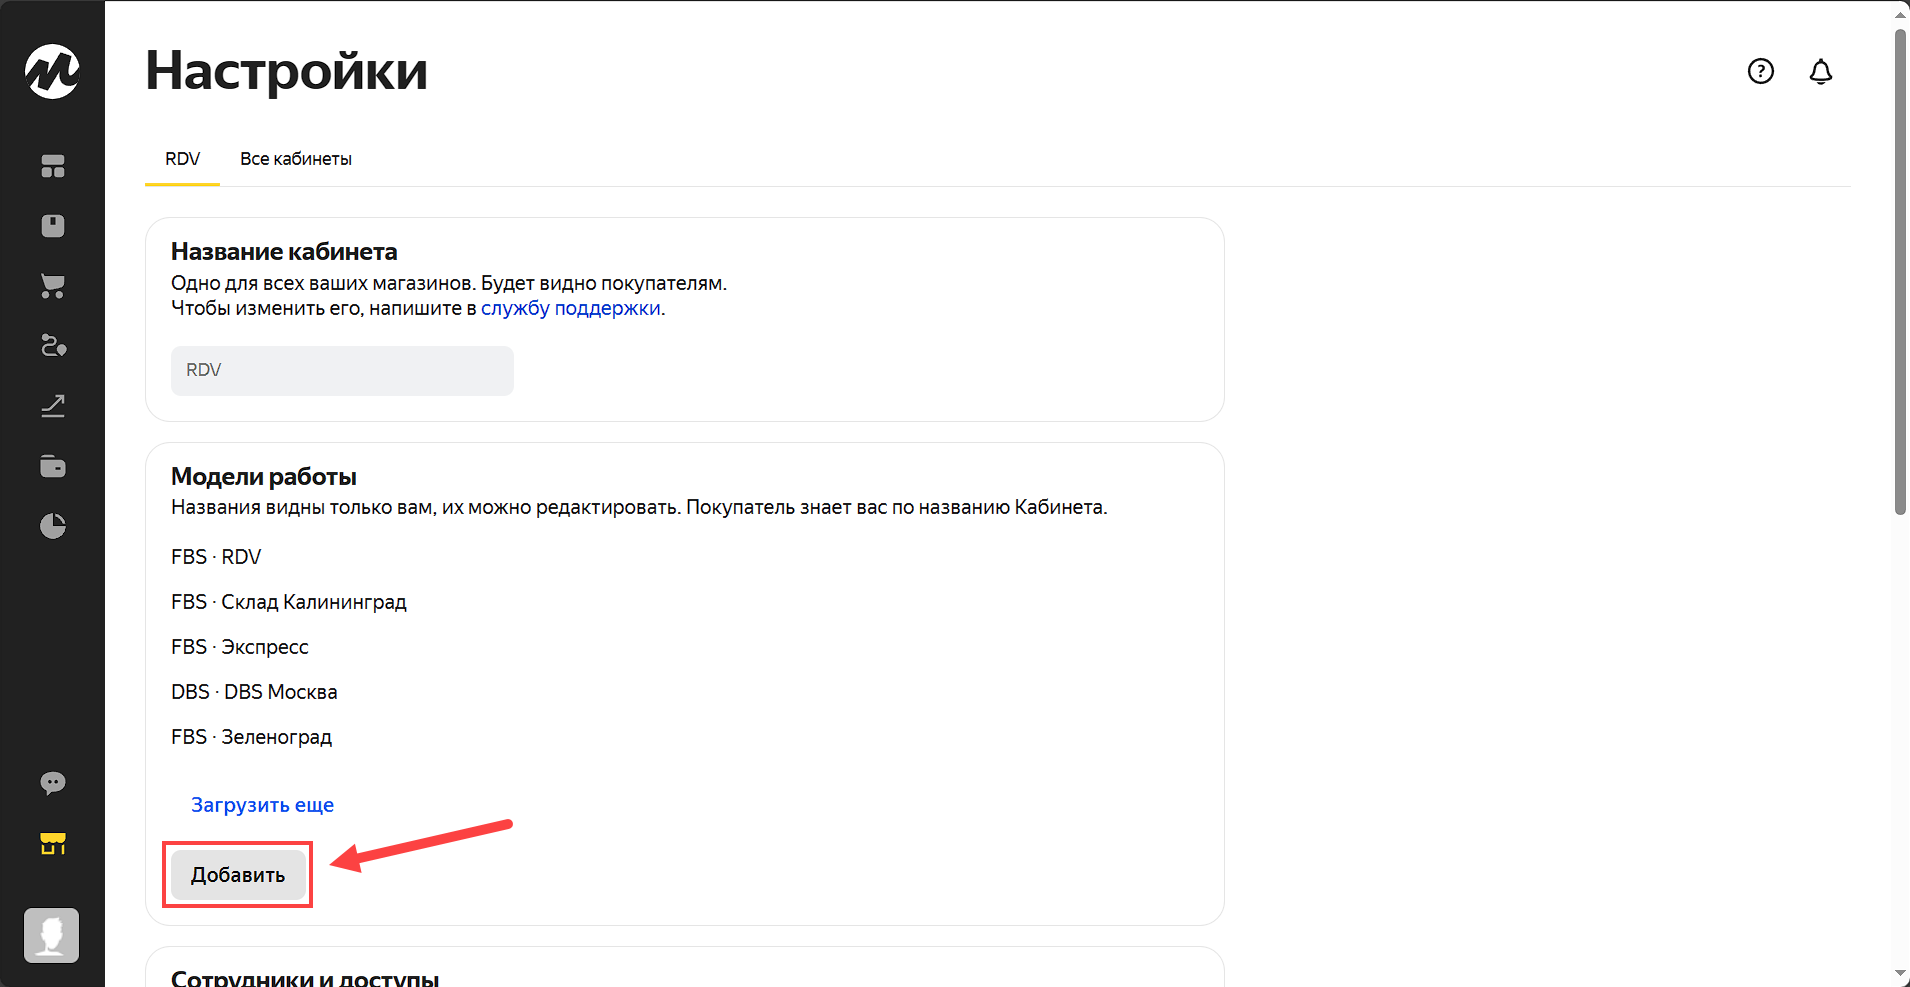Open the finance wallet sidebar icon
This screenshot has width=1910, height=987.
pos(53,466)
